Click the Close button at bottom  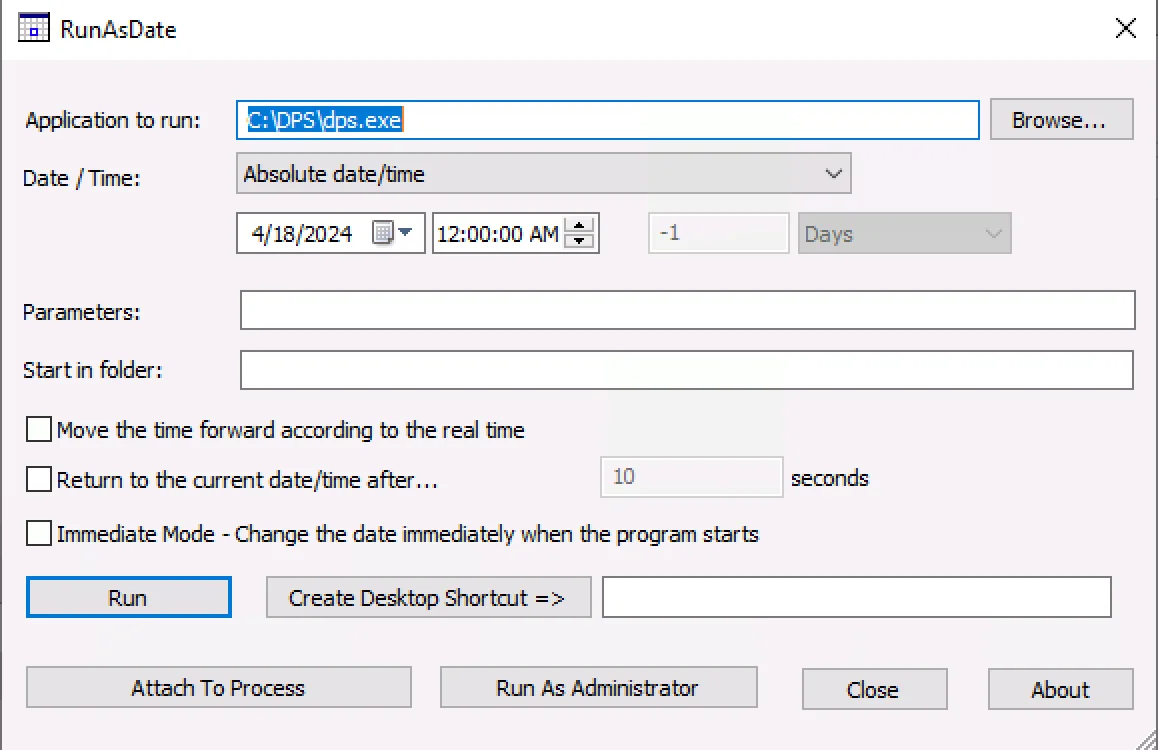(x=874, y=689)
